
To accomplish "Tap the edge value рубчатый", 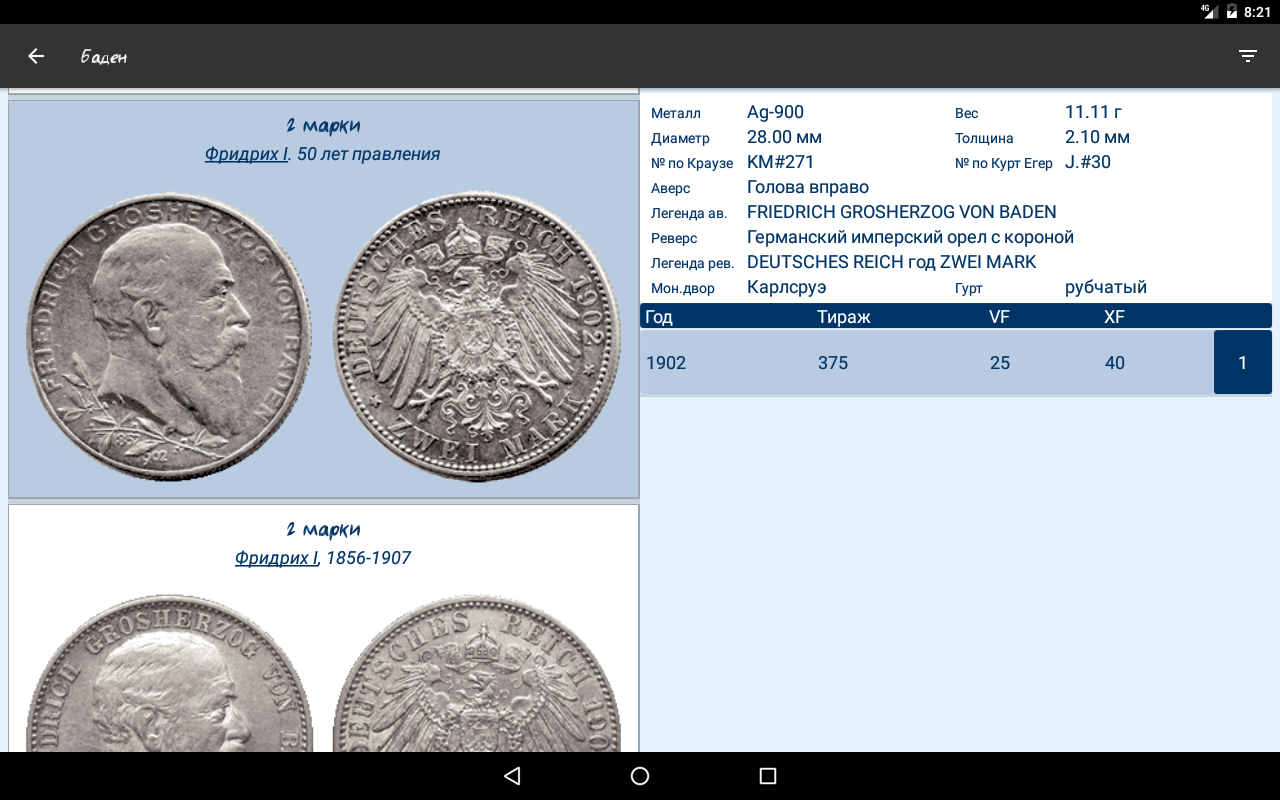I will click(x=1106, y=287).
